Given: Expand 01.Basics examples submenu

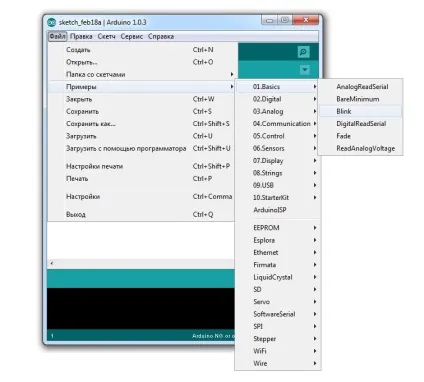Looking at the screenshot, I should point(277,87).
